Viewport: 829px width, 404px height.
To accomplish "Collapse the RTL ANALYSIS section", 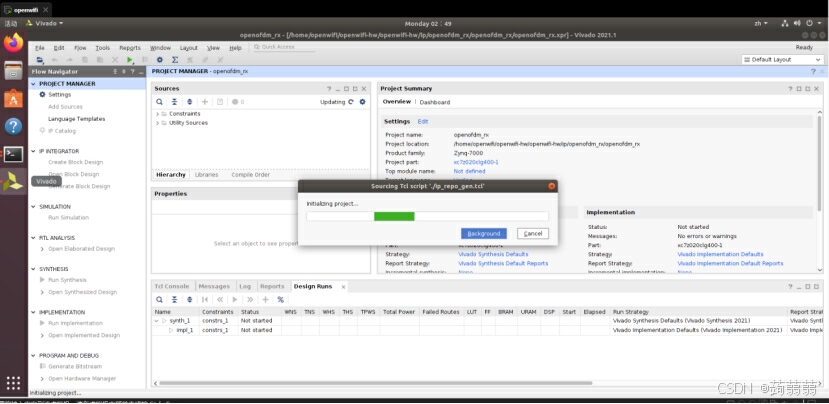I will tap(34, 238).
